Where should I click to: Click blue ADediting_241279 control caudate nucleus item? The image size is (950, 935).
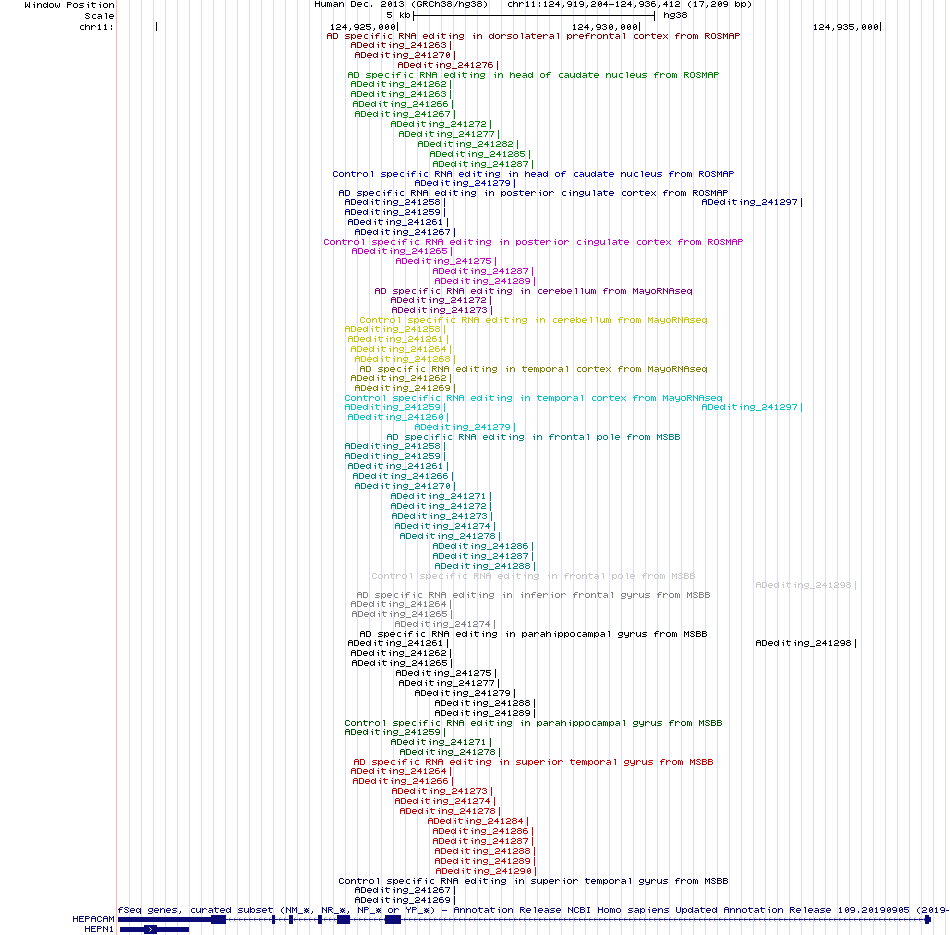pos(465,183)
